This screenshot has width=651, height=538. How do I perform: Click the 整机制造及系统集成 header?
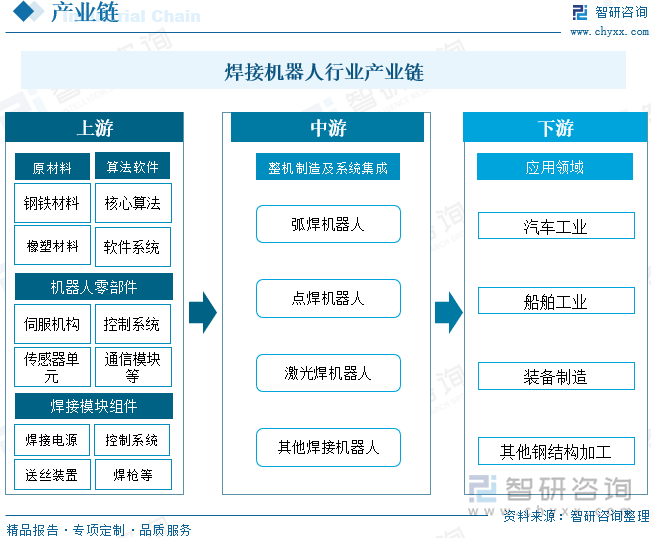pos(328,166)
